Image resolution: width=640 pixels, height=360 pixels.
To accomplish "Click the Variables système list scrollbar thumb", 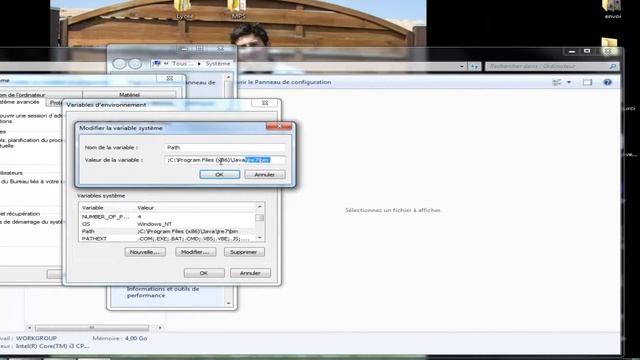I will point(260,218).
